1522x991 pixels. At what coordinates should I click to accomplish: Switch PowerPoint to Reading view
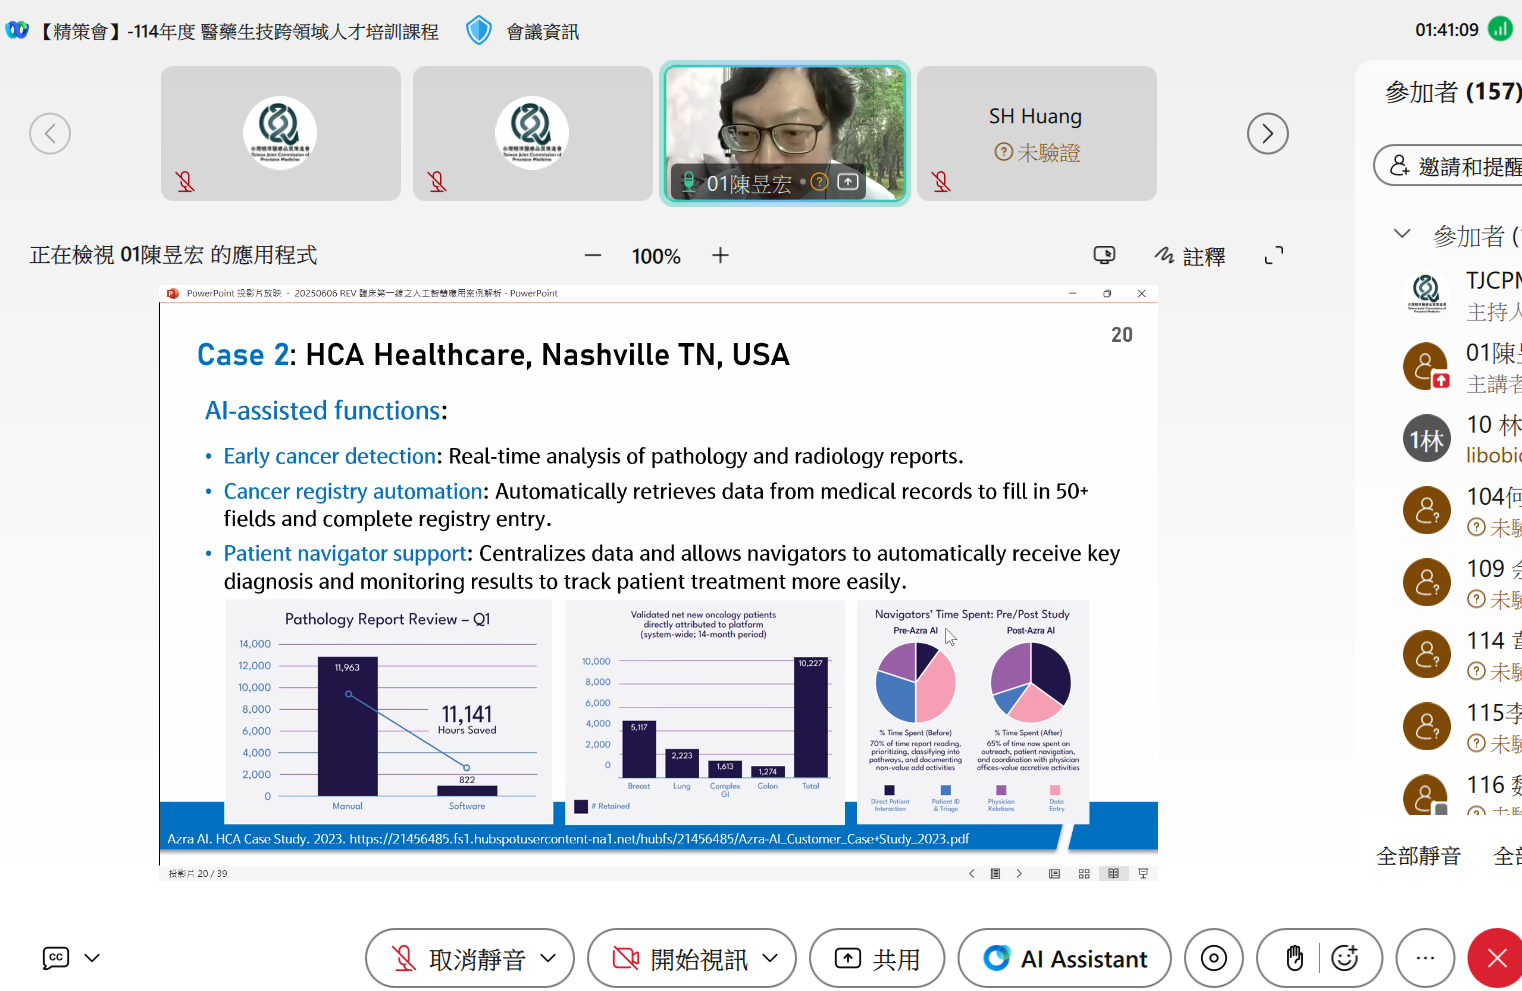click(x=1113, y=873)
